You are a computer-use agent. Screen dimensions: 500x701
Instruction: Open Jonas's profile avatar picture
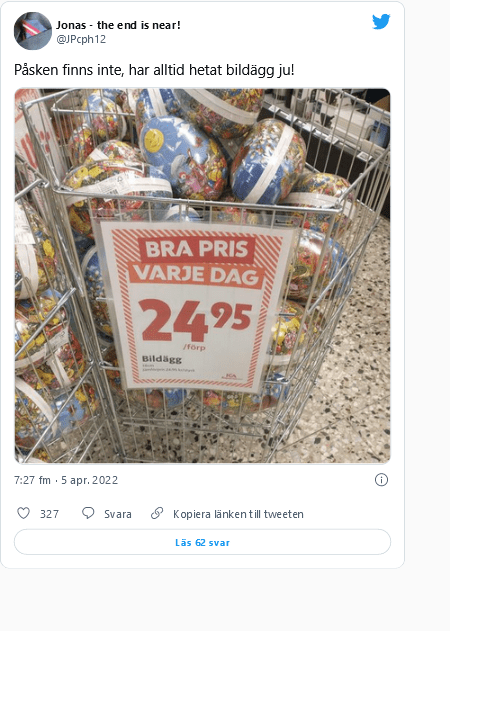pyautogui.click(x=33, y=31)
